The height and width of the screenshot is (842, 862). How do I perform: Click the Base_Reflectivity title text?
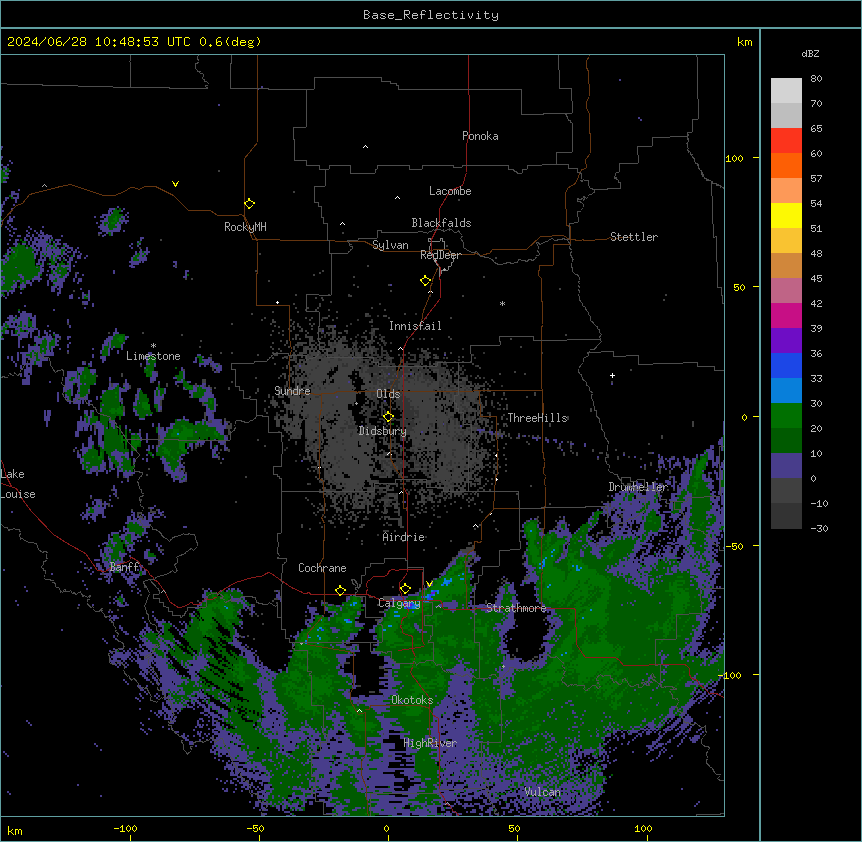pos(431,15)
